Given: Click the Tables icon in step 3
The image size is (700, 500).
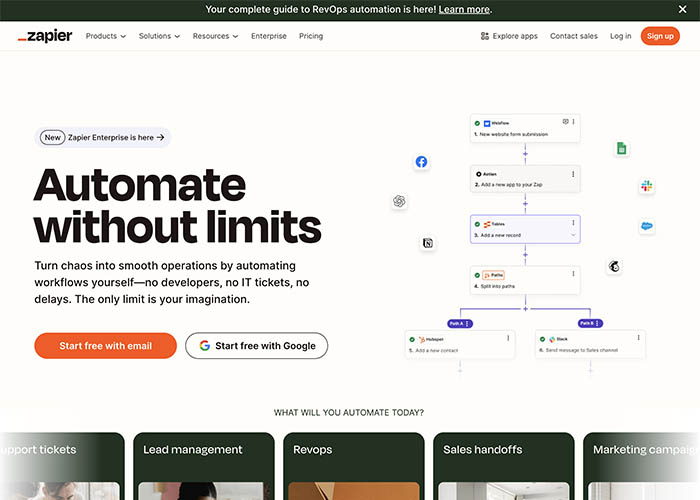Looking at the screenshot, I should pyautogui.click(x=487, y=224).
